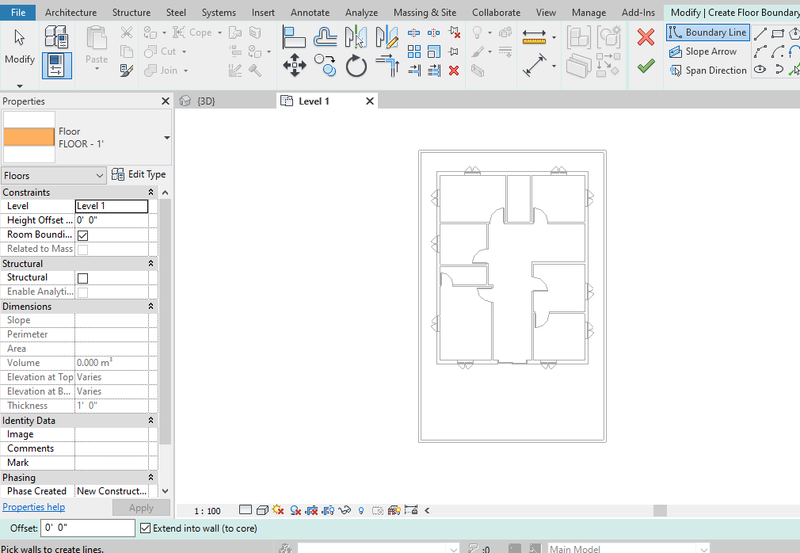Switch to the {3D} view tab
This screenshot has height=553, width=800.
206,101
